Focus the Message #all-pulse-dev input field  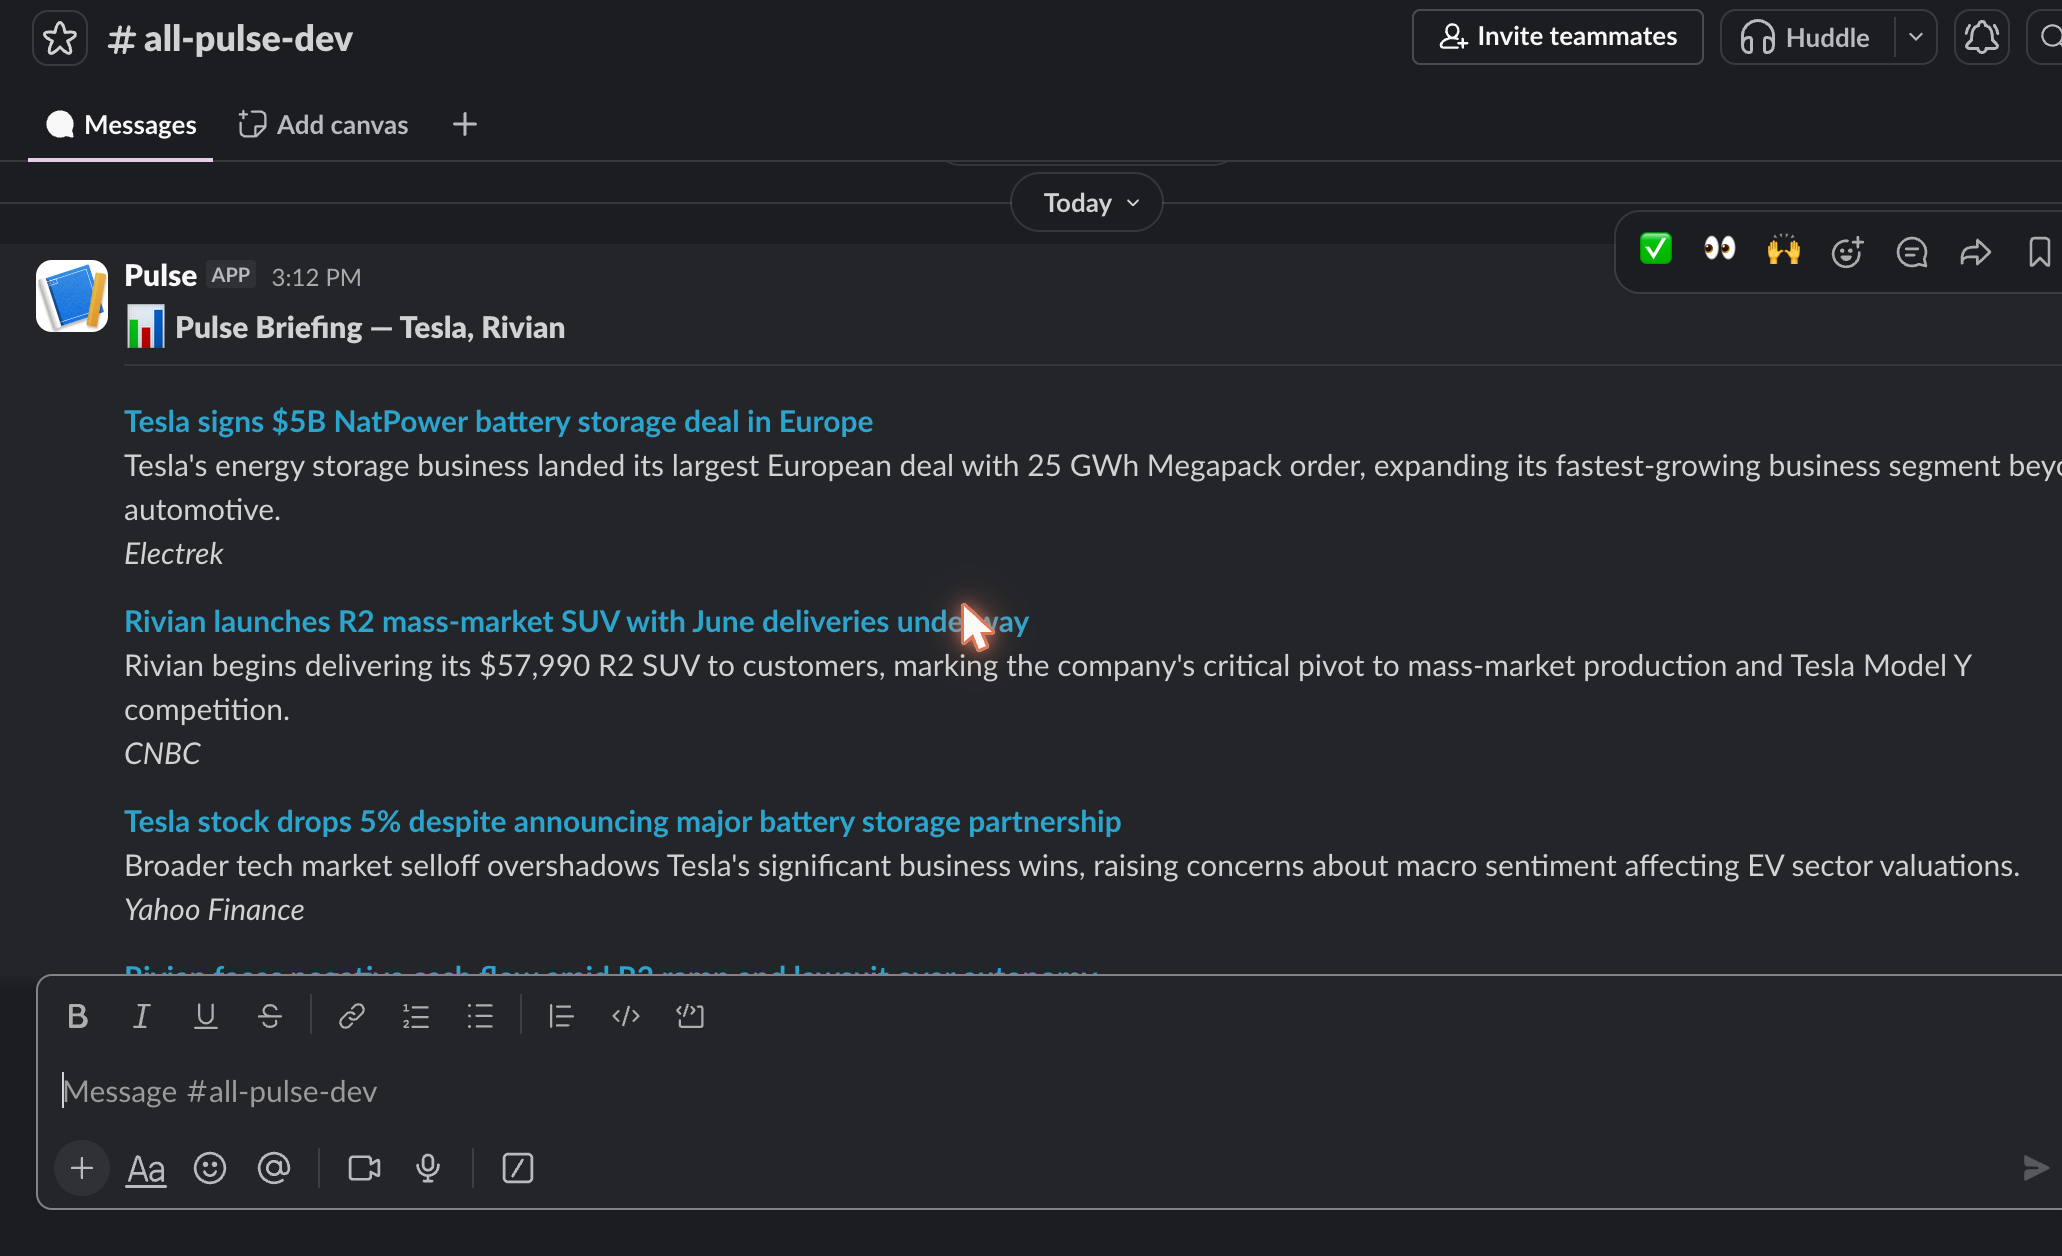(x=1050, y=1091)
